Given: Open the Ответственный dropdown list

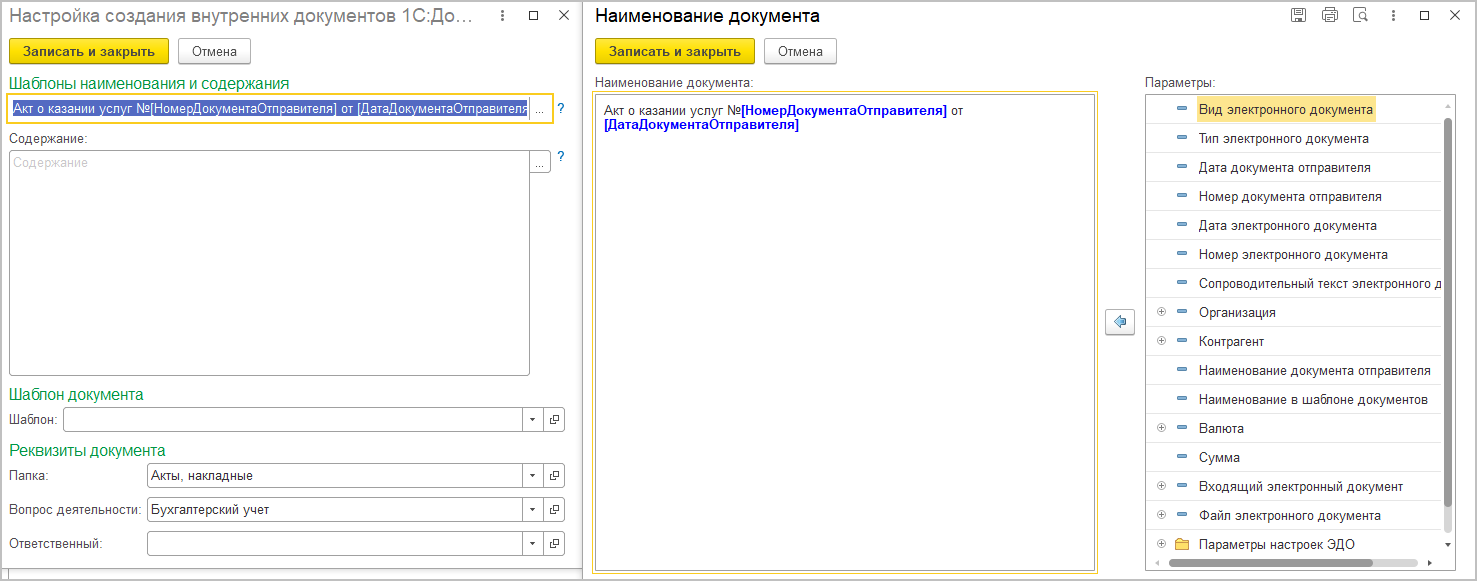Looking at the screenshot, I should [533, 544].
